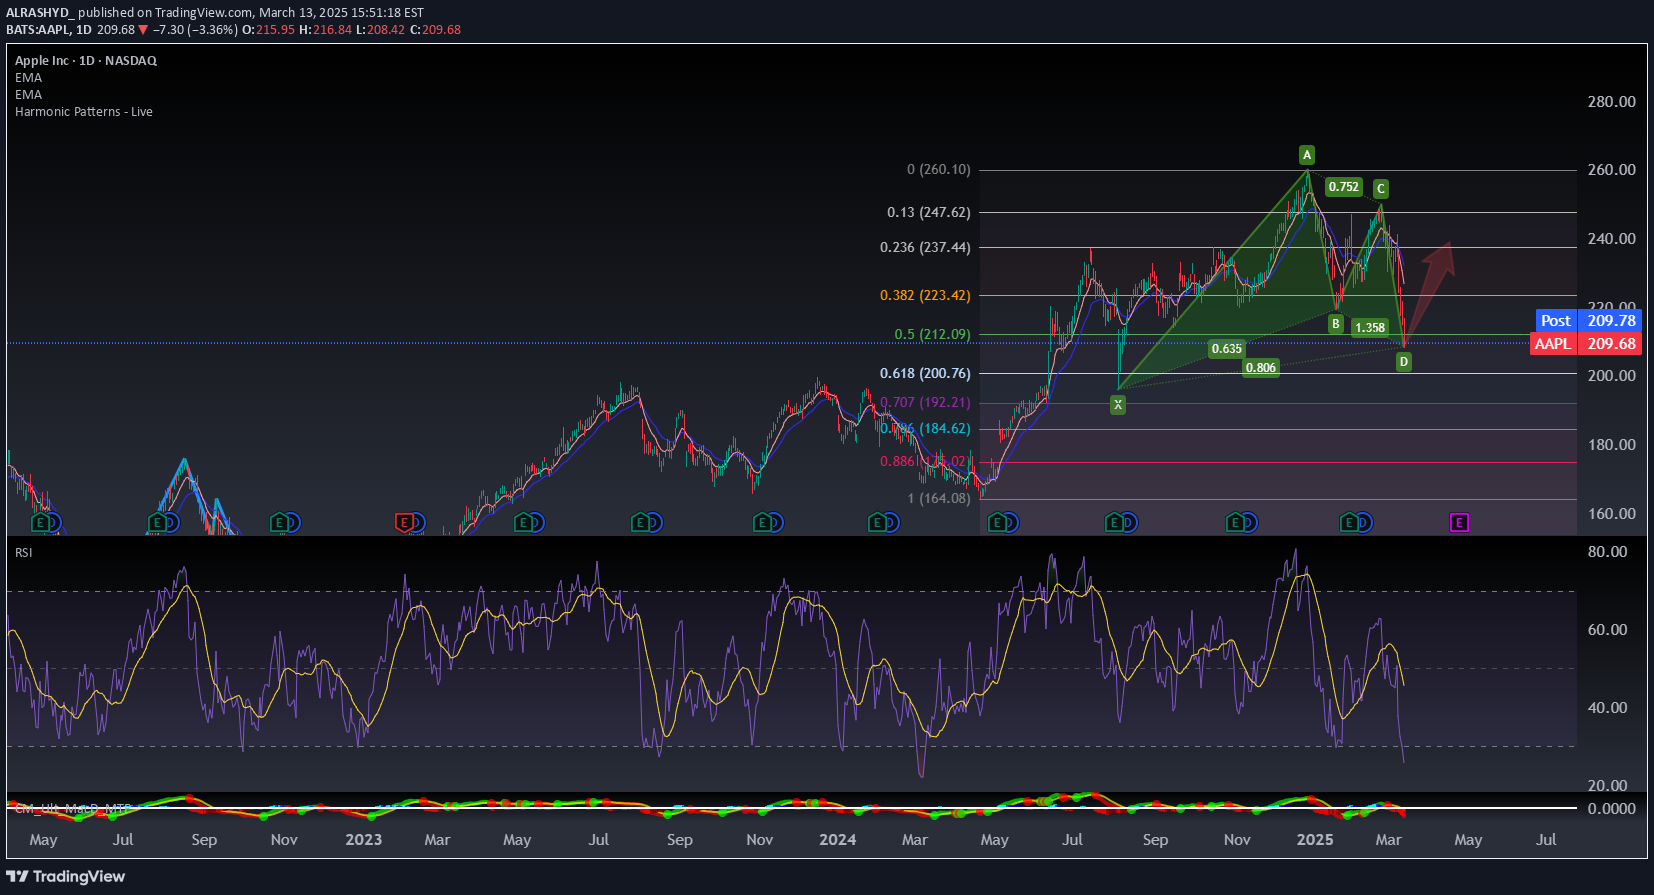Viewport: 1654px width, 895px height.
Task: Open the Nov 2022 green earnings marker
Action: pyautogui.click(x=279, y=522)
